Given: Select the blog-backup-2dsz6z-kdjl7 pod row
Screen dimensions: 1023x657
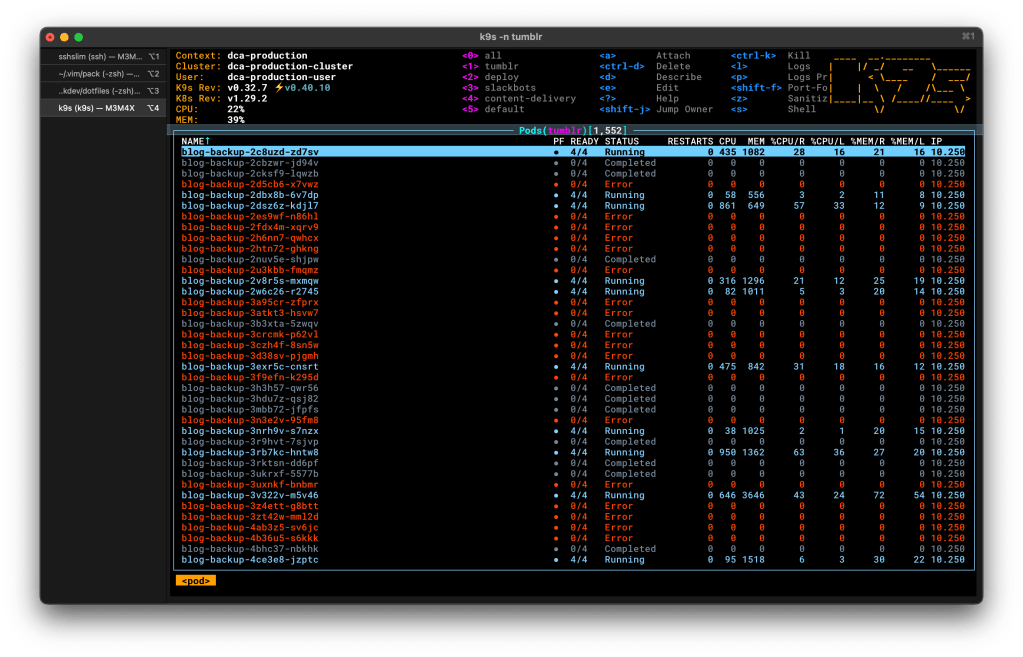Looking at the screenshot, I should click(250, 206).
